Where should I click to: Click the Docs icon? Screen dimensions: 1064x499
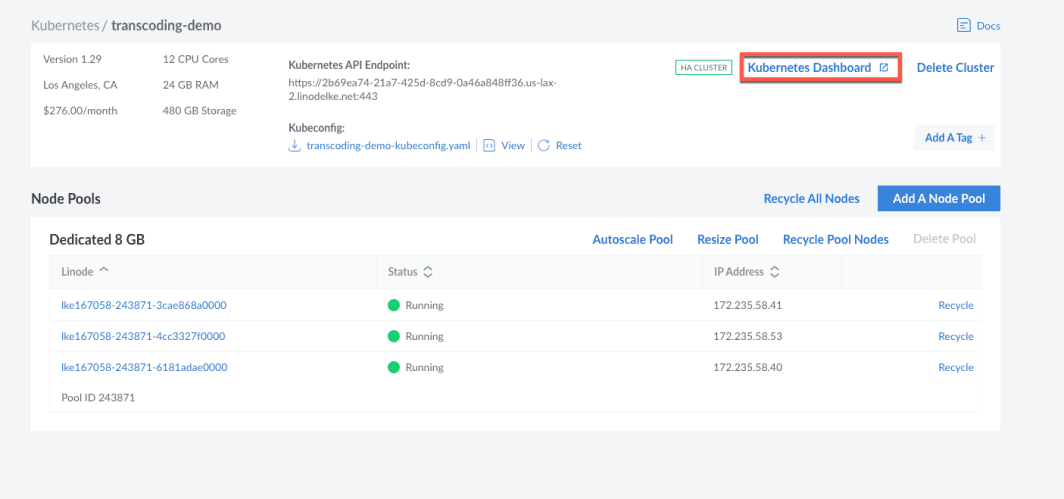964,26
